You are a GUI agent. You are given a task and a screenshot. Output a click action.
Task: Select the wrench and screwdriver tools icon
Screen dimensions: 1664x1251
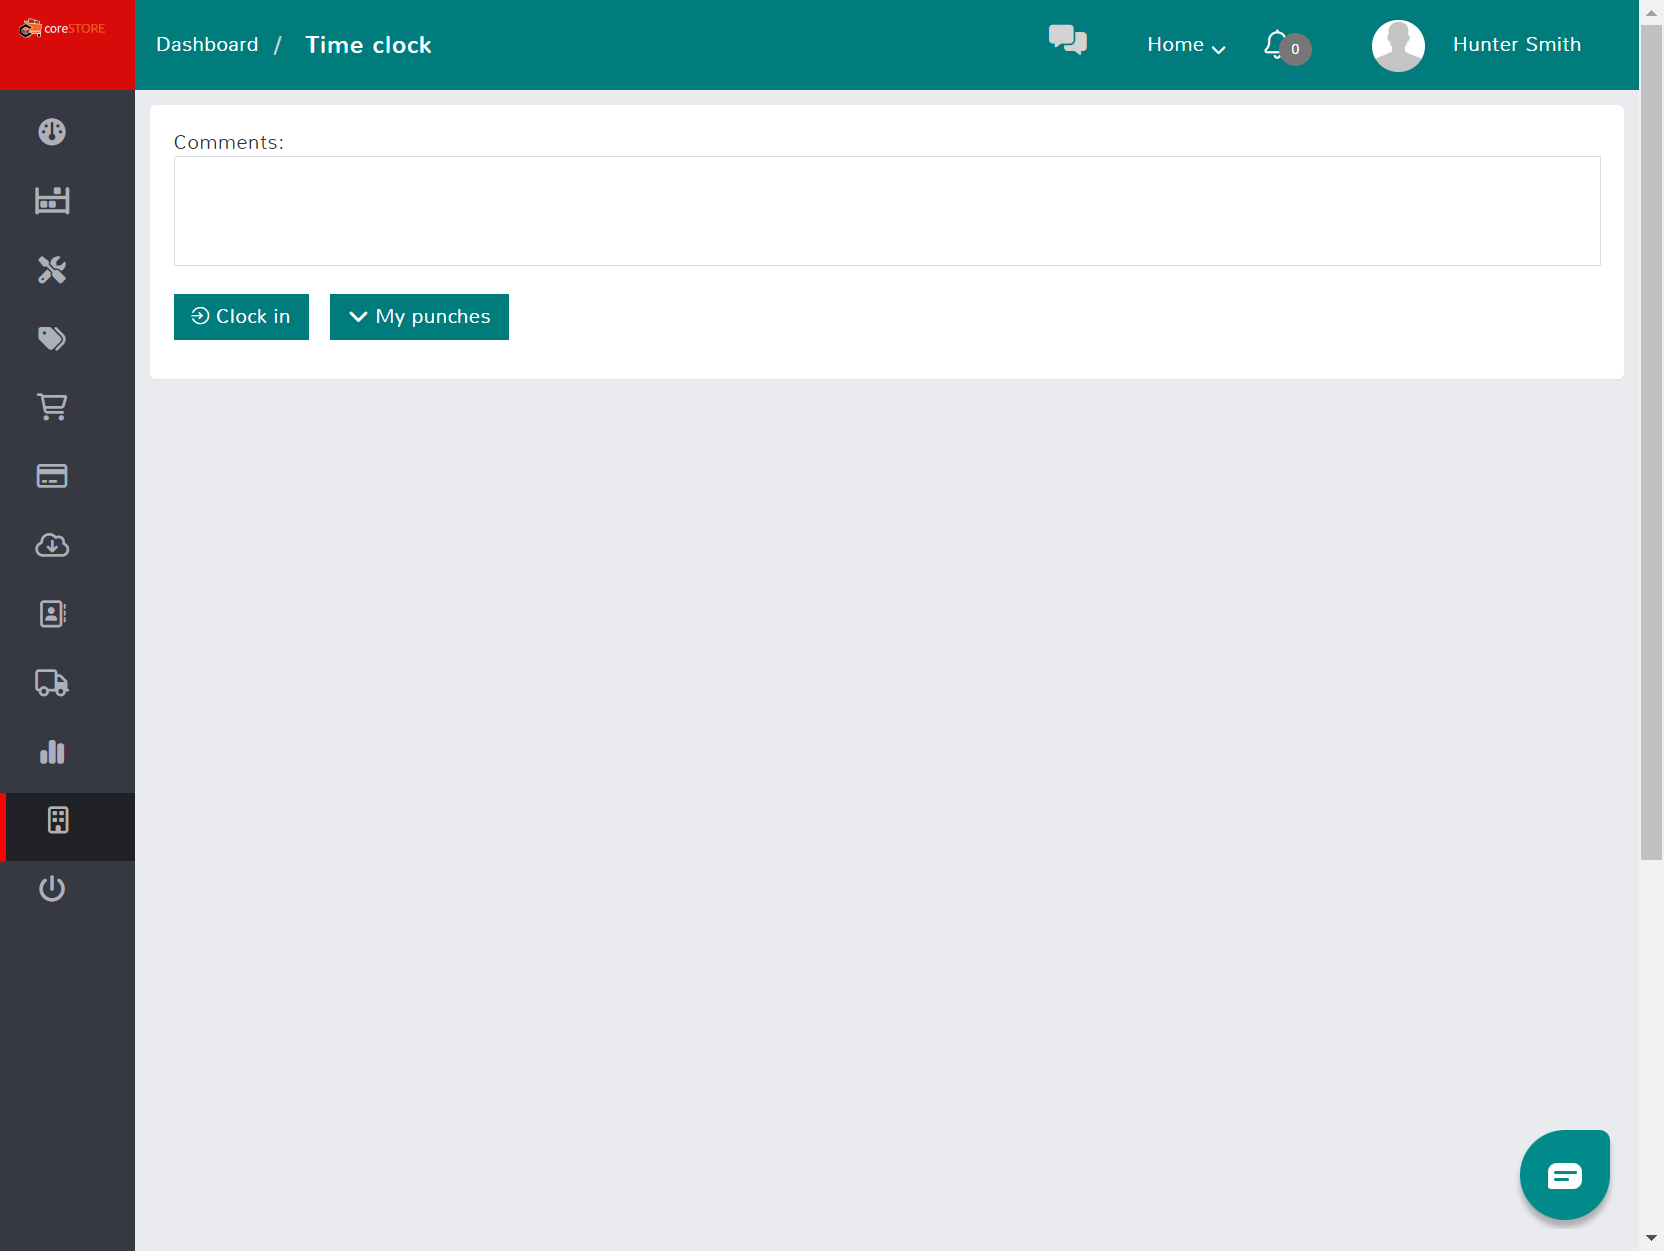pyautogui.click(x=52, y=269)
